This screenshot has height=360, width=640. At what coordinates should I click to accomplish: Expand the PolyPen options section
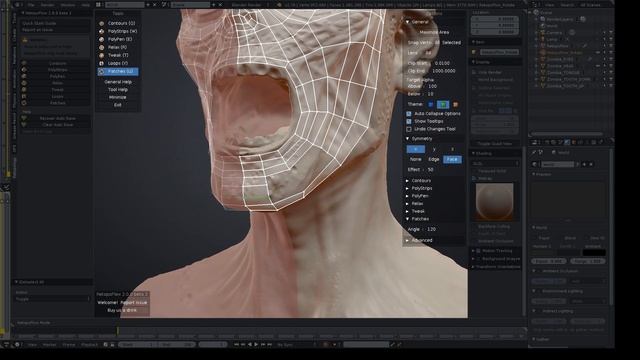407,196
